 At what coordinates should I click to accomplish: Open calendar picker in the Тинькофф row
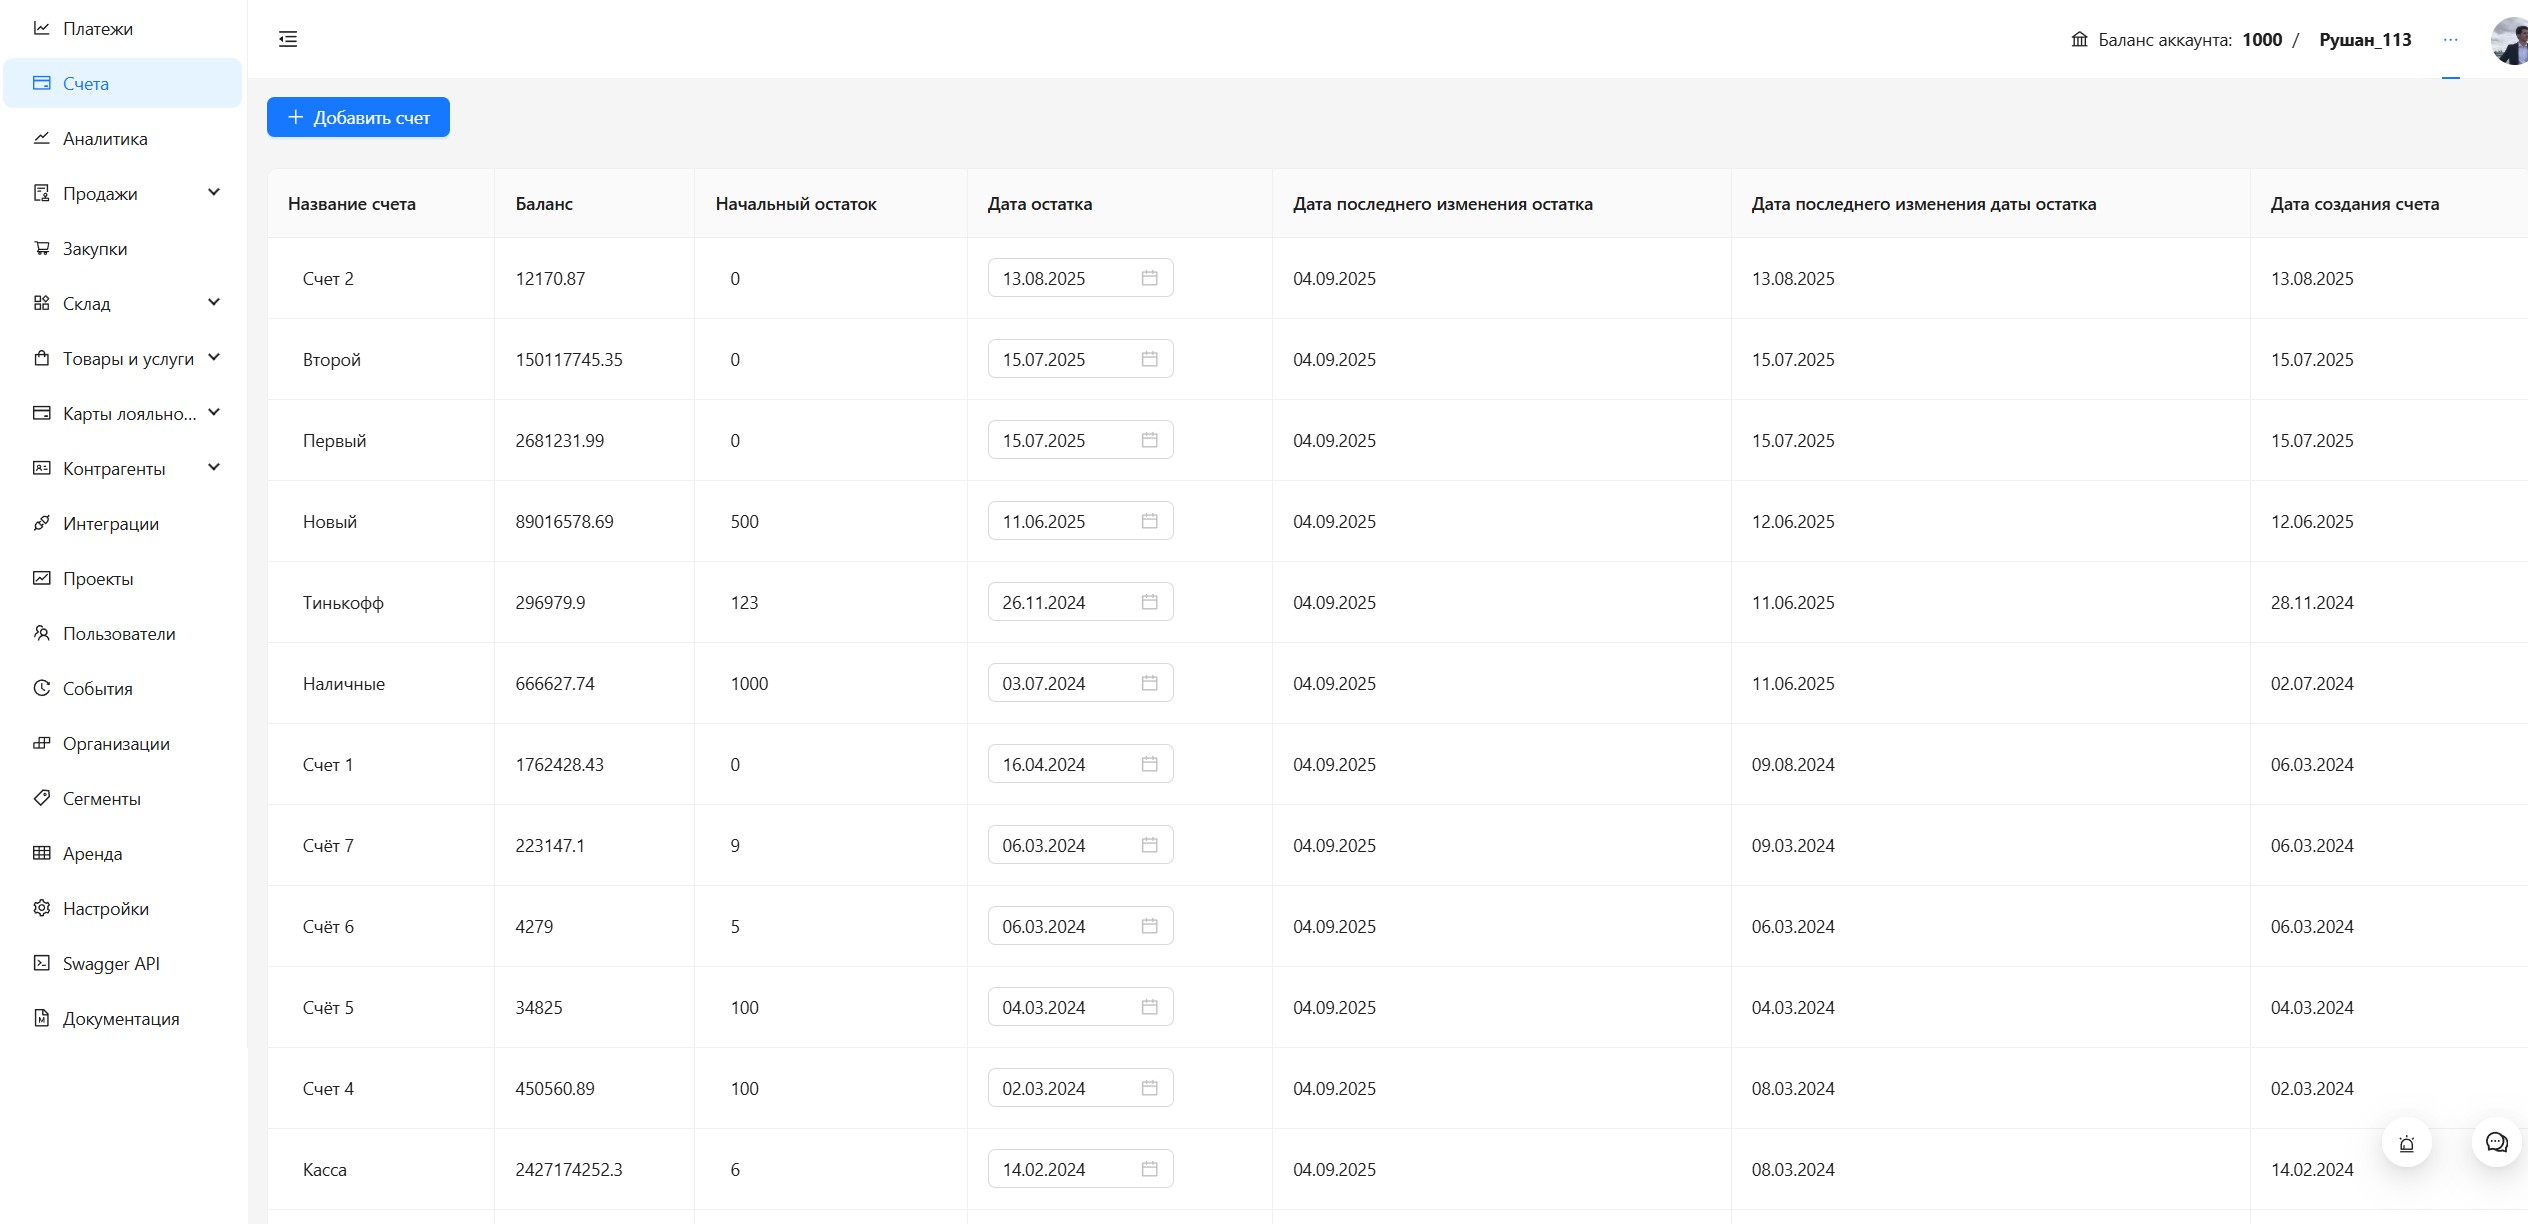click(x=1148, y=601)
